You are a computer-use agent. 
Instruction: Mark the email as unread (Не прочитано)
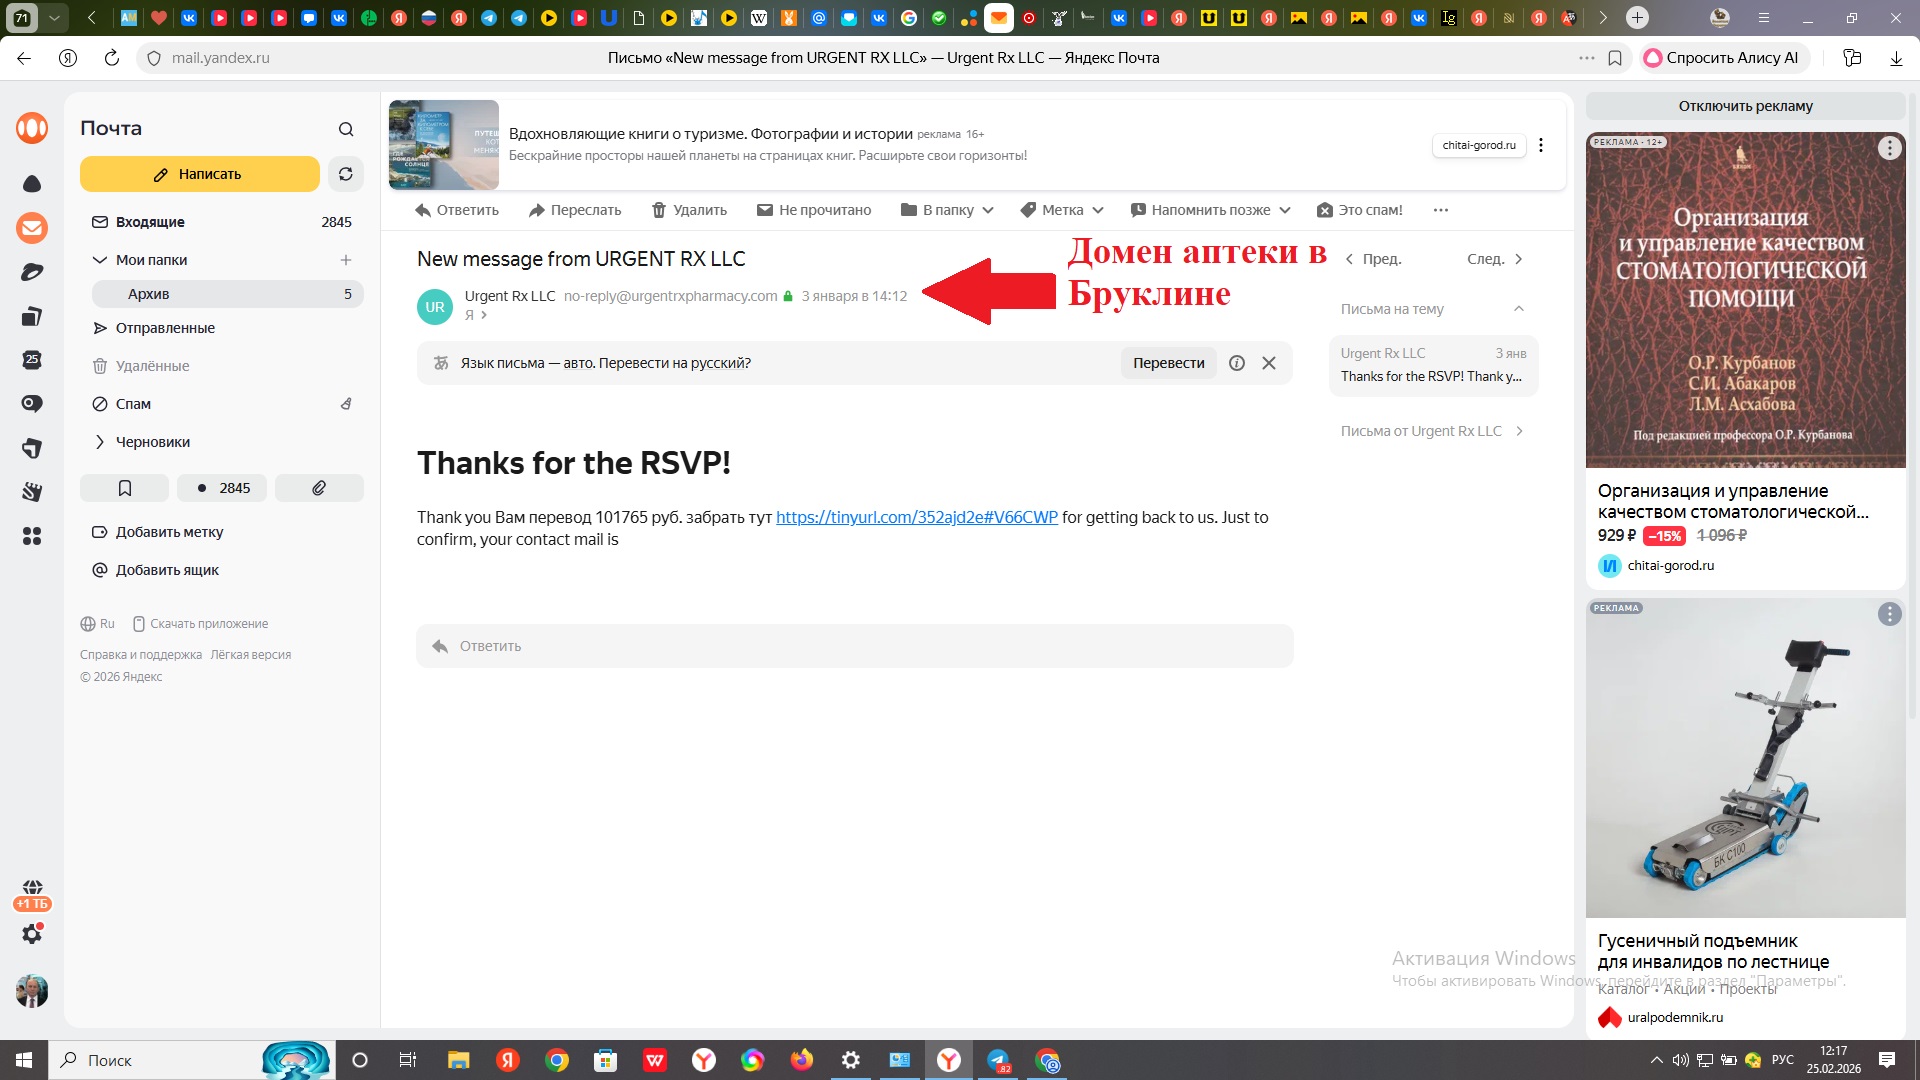tap(814, 210)
